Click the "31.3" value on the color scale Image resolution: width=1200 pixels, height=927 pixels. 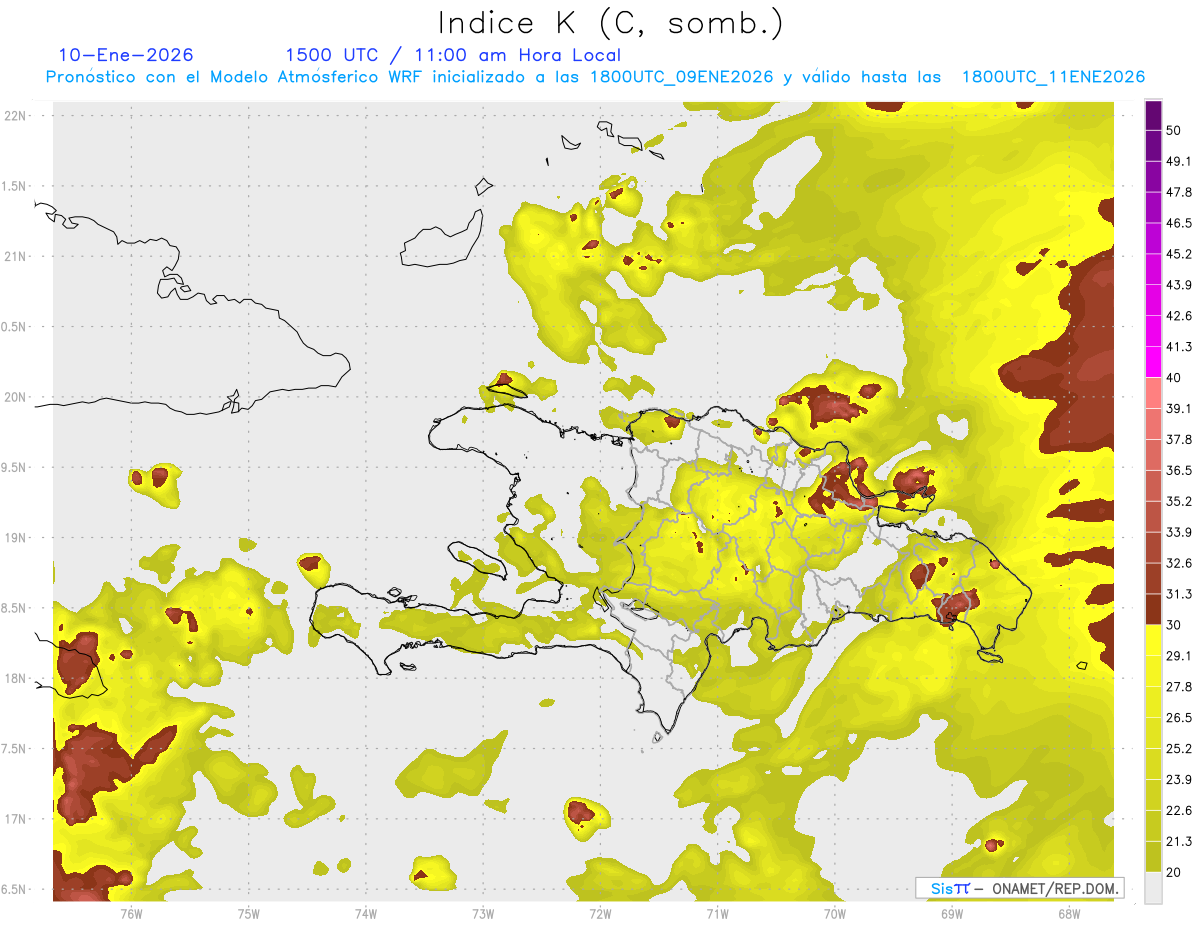tap(1178, 594)
